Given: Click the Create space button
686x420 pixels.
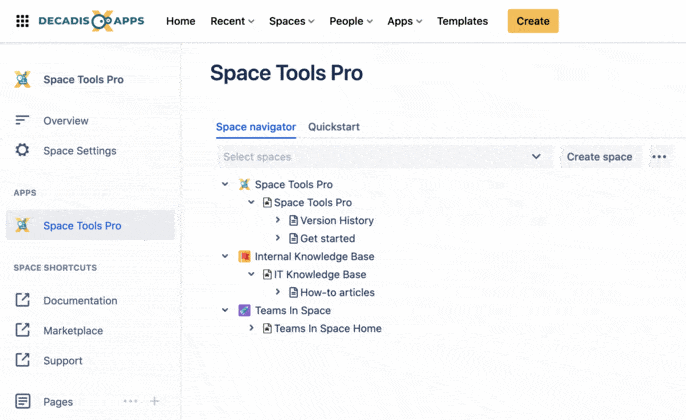Looking at the screenshot, I should 599,157.
